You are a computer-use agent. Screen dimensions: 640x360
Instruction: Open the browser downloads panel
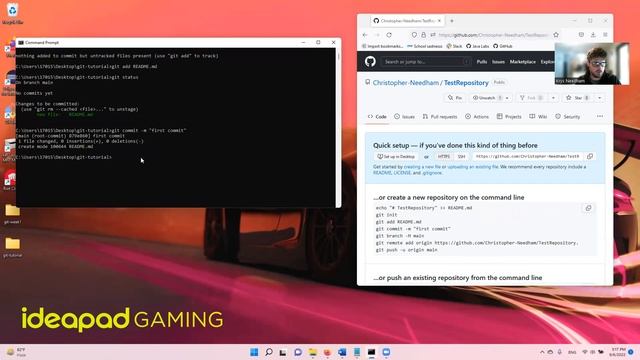coord(593,35)
